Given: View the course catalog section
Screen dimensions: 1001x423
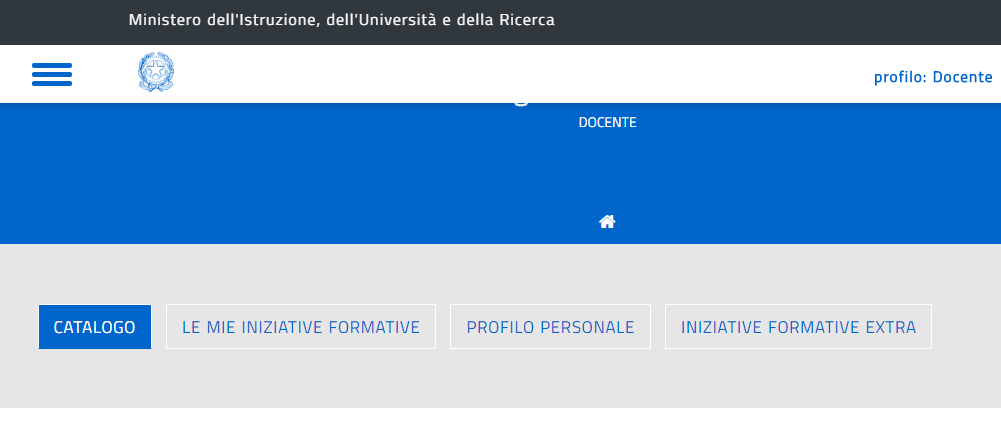Looking at the screenshot, I should click(x=95, y=327).
